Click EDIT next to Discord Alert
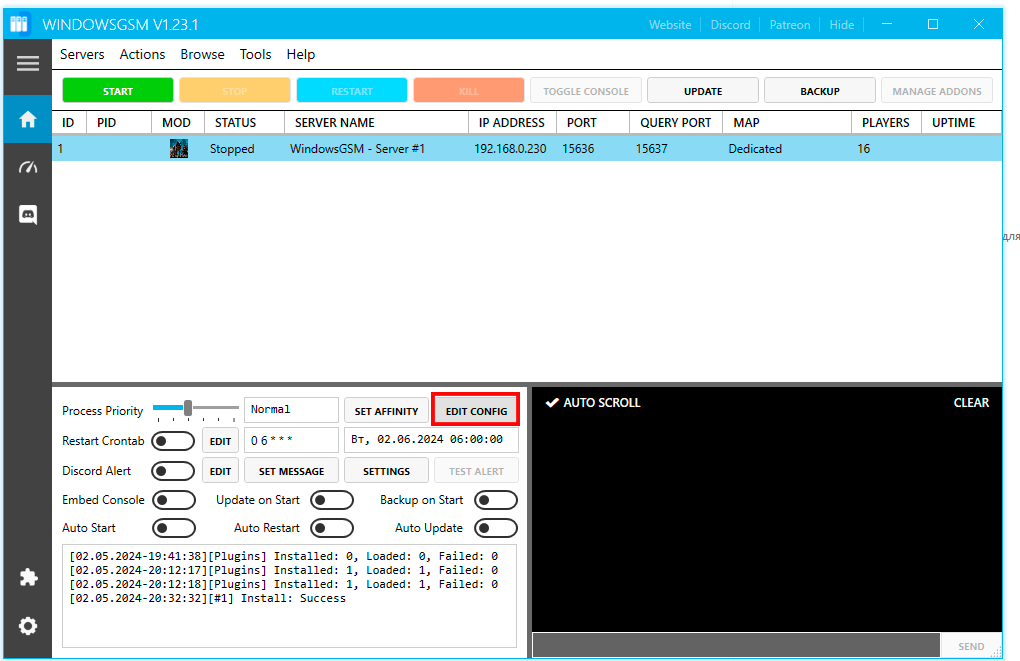This screenshot has height=661, width=1020. click(221, 471)
